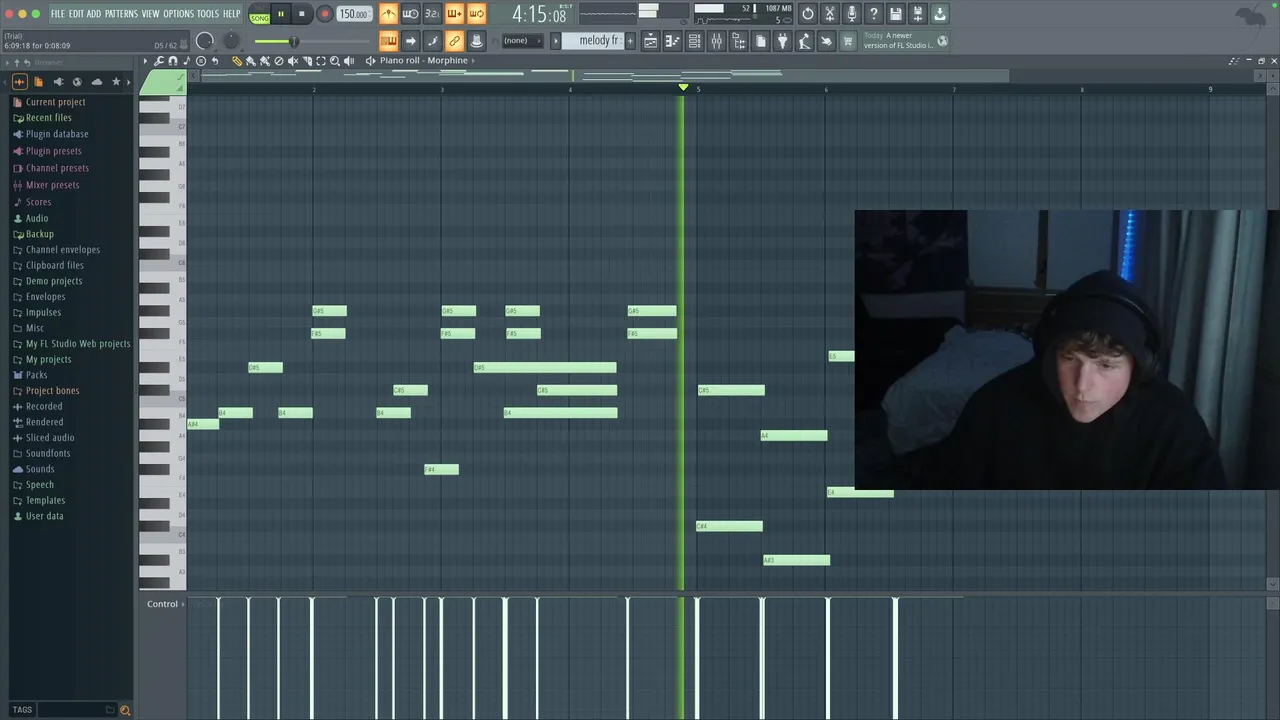Click the playhead marker at bar 5
Image resolution: width=1280 pixels, height=720 pixels.
[x=683, y=88]
